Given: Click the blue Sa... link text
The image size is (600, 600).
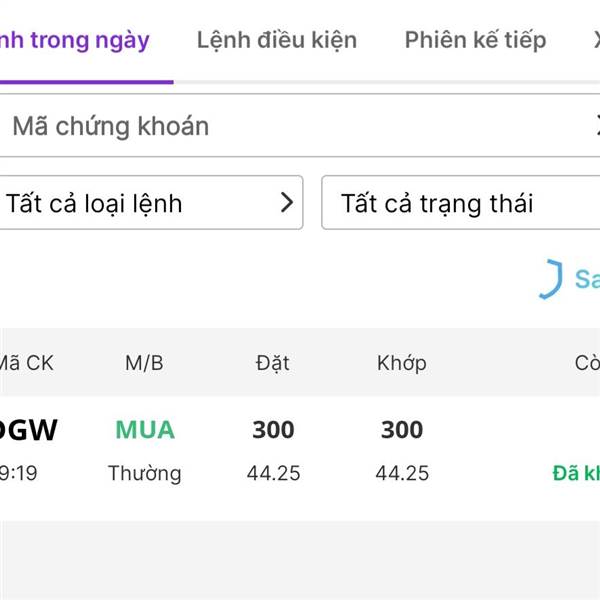Looking at the screenshot, I should (x=587, y=279).
